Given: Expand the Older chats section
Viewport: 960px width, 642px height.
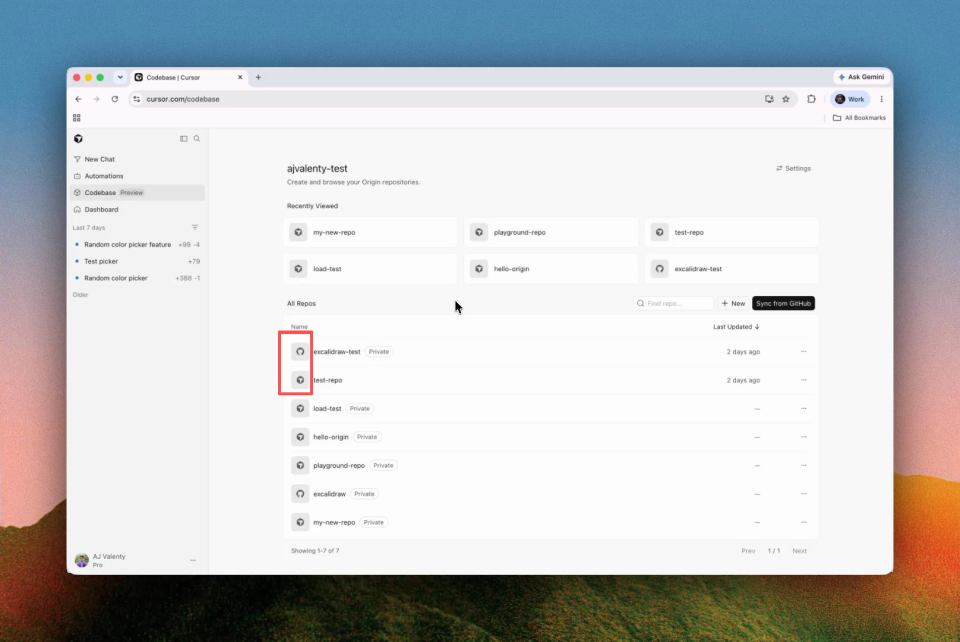Looking at the screenshot, I should click(81, 295).
